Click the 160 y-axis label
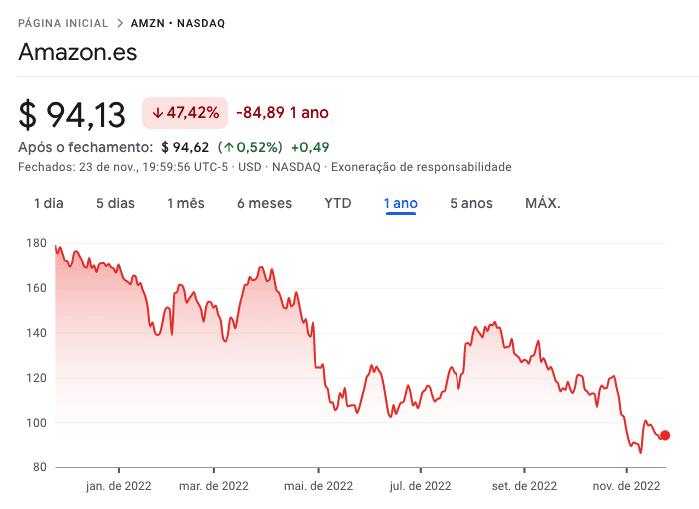Screen dimensions: 699x509 pos(36,288)
